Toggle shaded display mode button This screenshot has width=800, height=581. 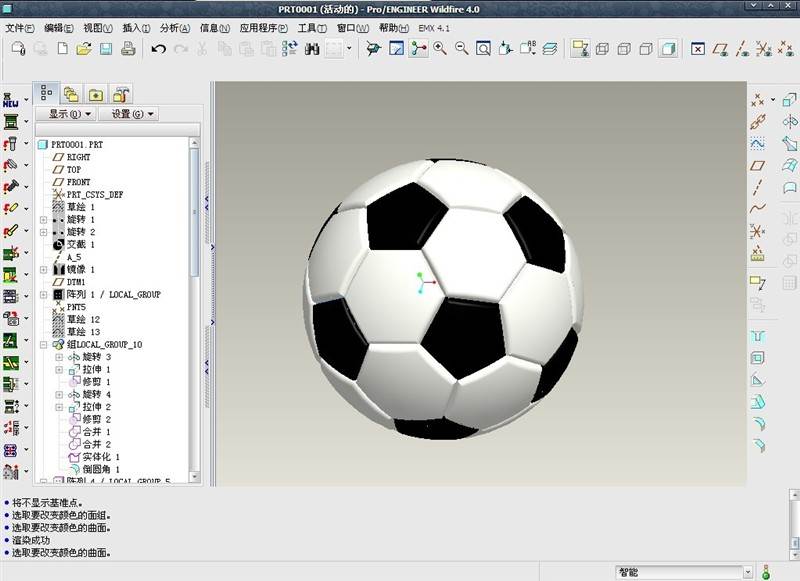(667, 48)
